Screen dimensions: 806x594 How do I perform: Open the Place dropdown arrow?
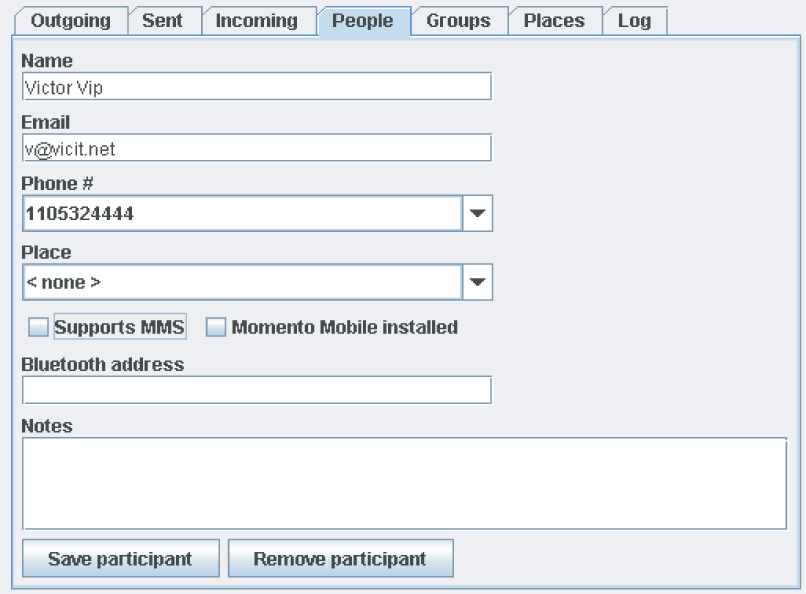tap(477, 282)
